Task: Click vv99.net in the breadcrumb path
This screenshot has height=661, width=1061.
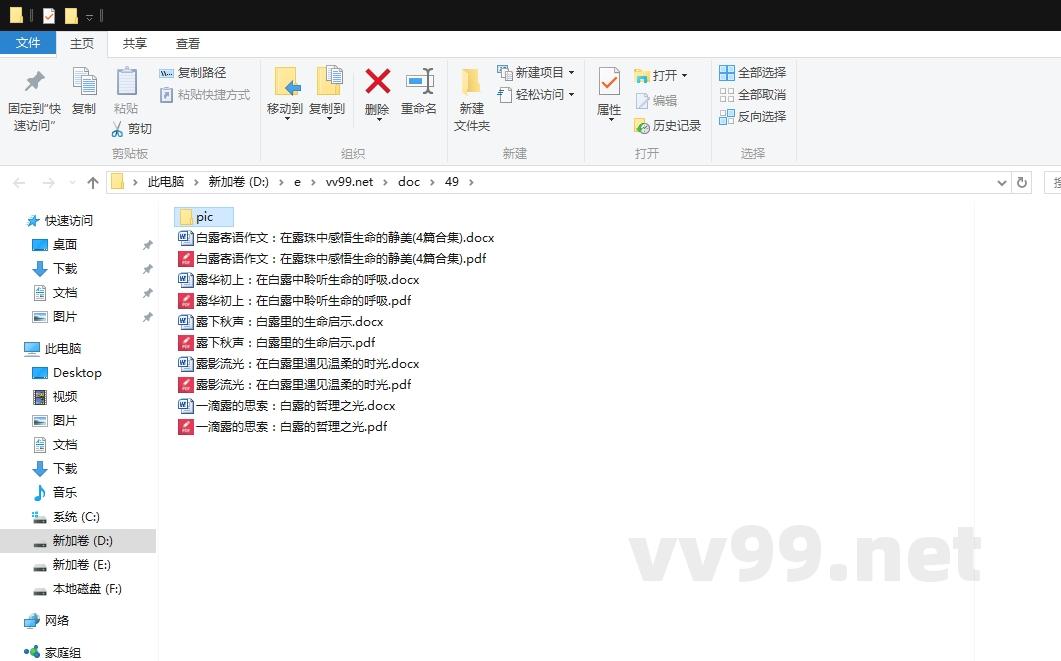Action: coord(350,182)
